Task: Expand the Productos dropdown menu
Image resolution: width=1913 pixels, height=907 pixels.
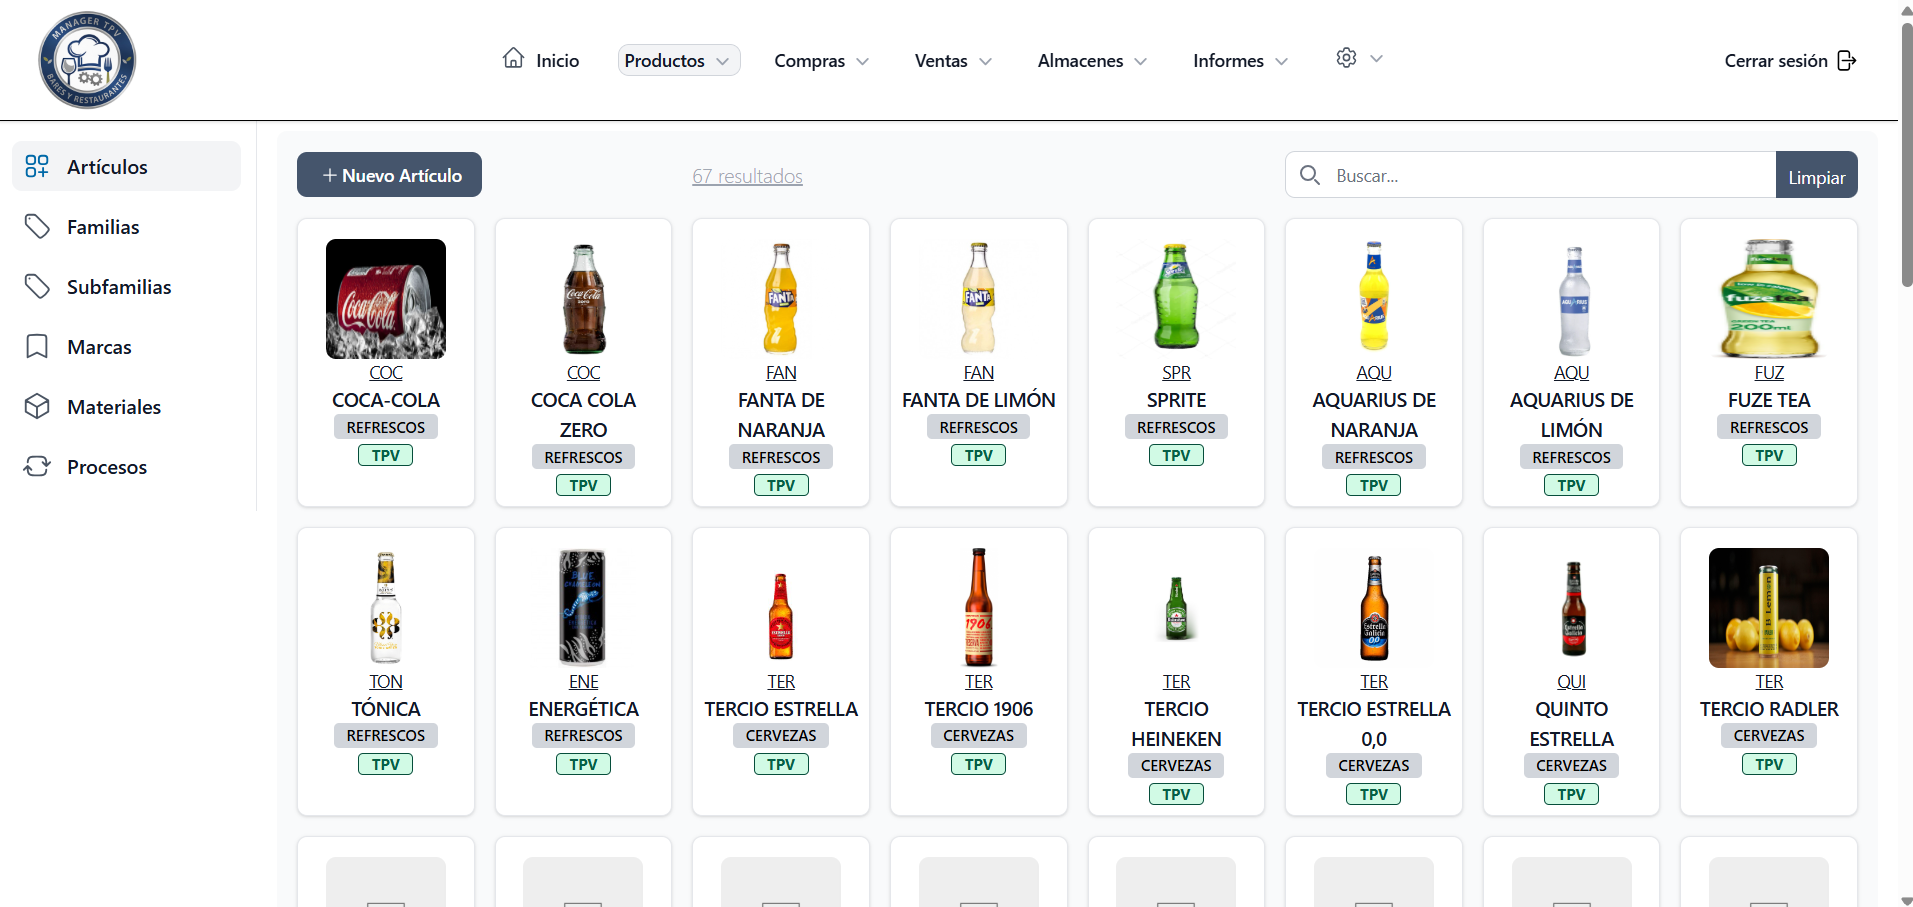Action: [x=678, y=61]
